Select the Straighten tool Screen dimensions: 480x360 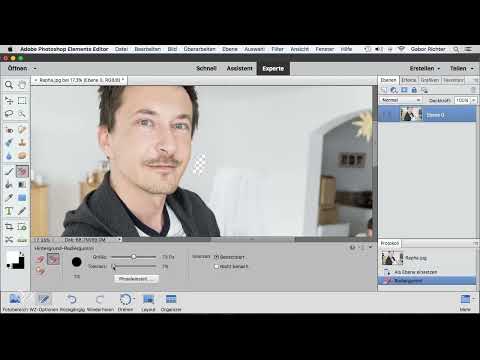(22, 240)
